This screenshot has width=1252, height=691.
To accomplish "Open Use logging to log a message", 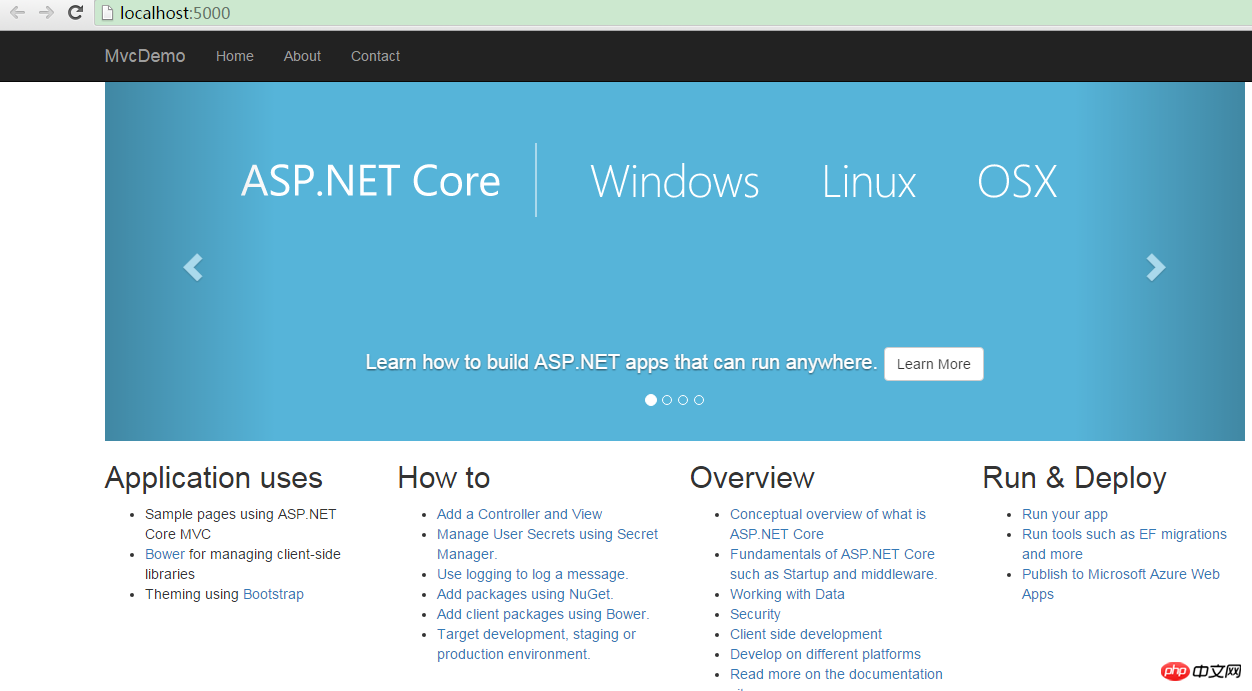I will point(532,574).
